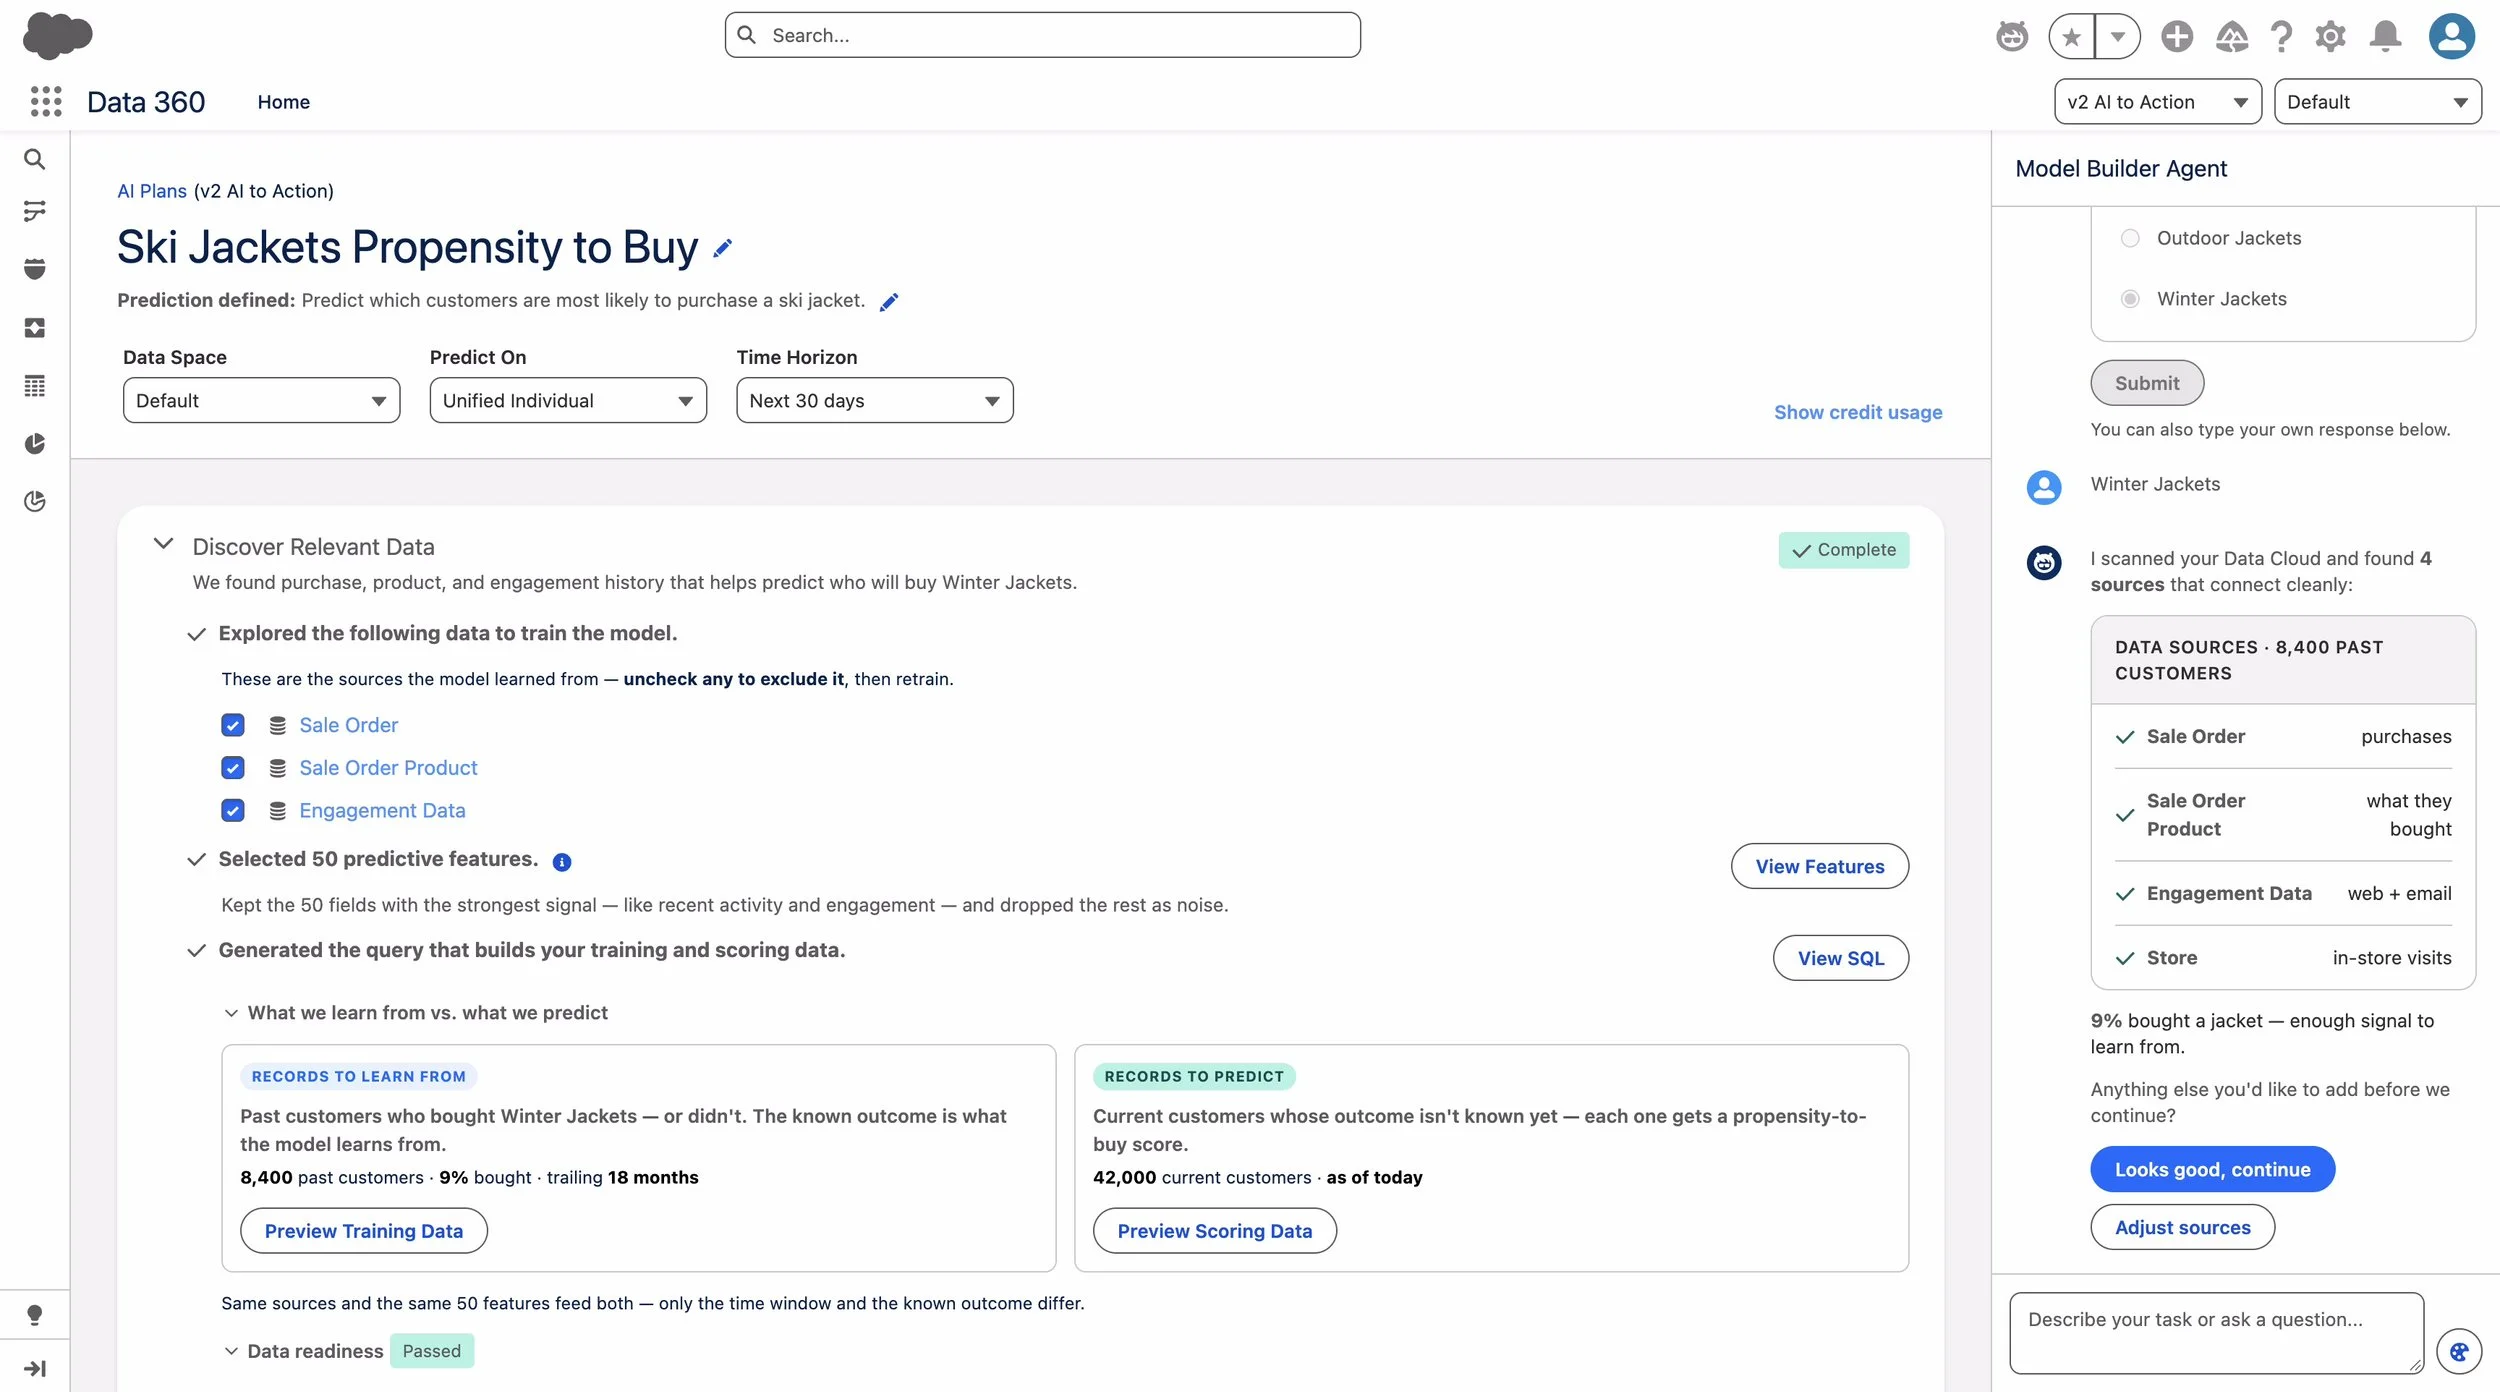Click the global create plus icon
Screen dimensions: 2500x1392
tap(2176, 36)
